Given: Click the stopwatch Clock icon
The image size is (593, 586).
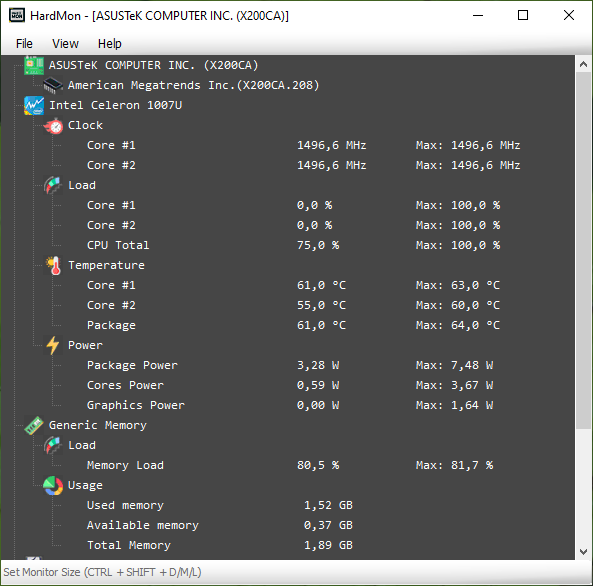Looking at the screenshot, I should (x=53, y=125).
